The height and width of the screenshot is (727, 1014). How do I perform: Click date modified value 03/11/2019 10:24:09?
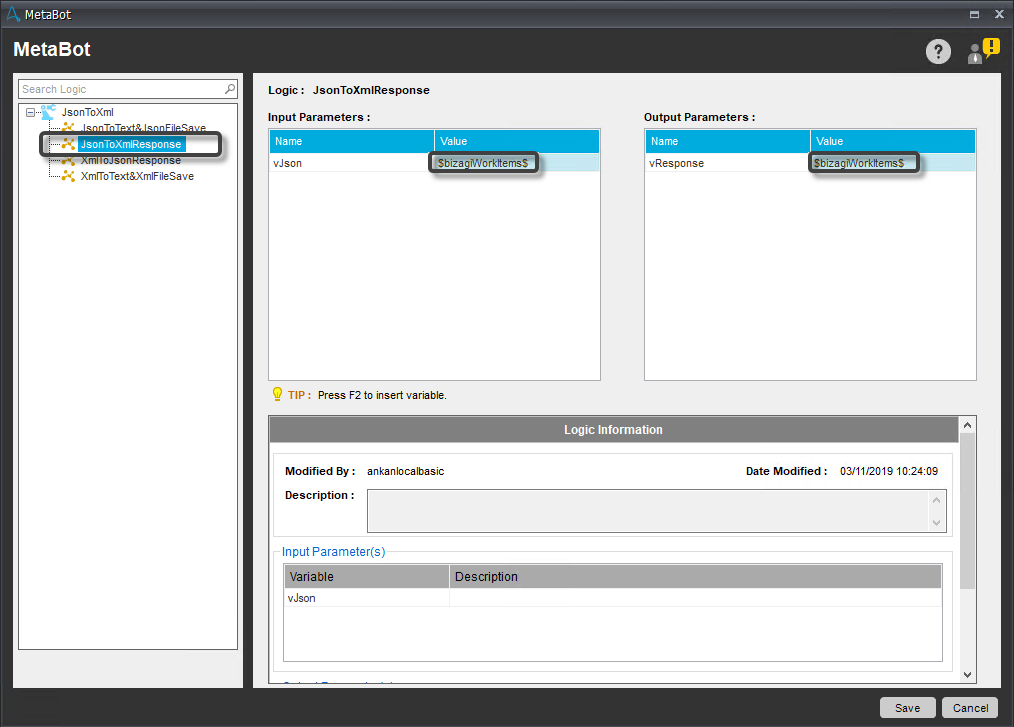click(x=889, y=471)
